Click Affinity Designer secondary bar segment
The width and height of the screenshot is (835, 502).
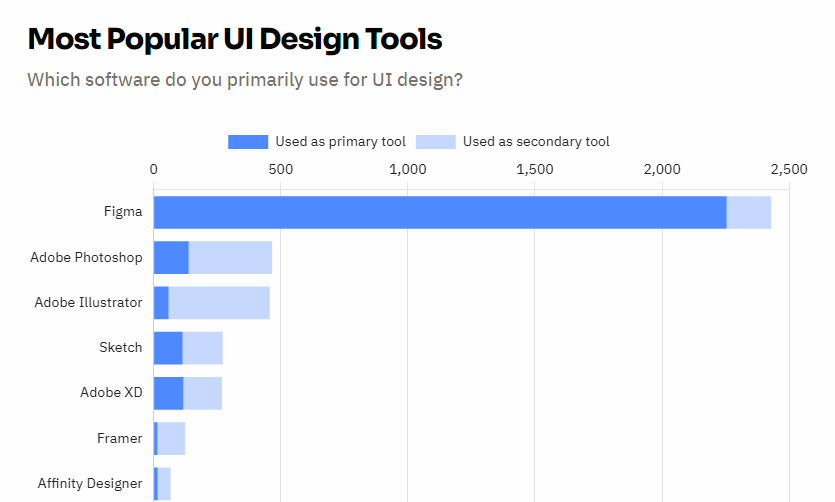(x=165, y=484)
